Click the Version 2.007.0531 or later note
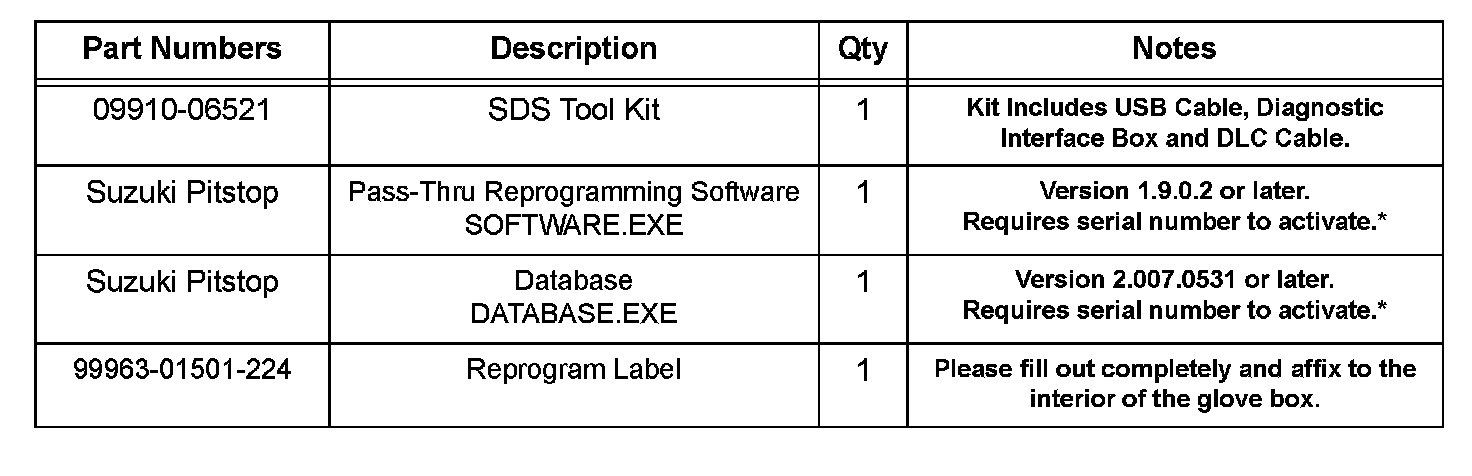1472x476 pixels. pyautogui.click(x=1175, y=279)
